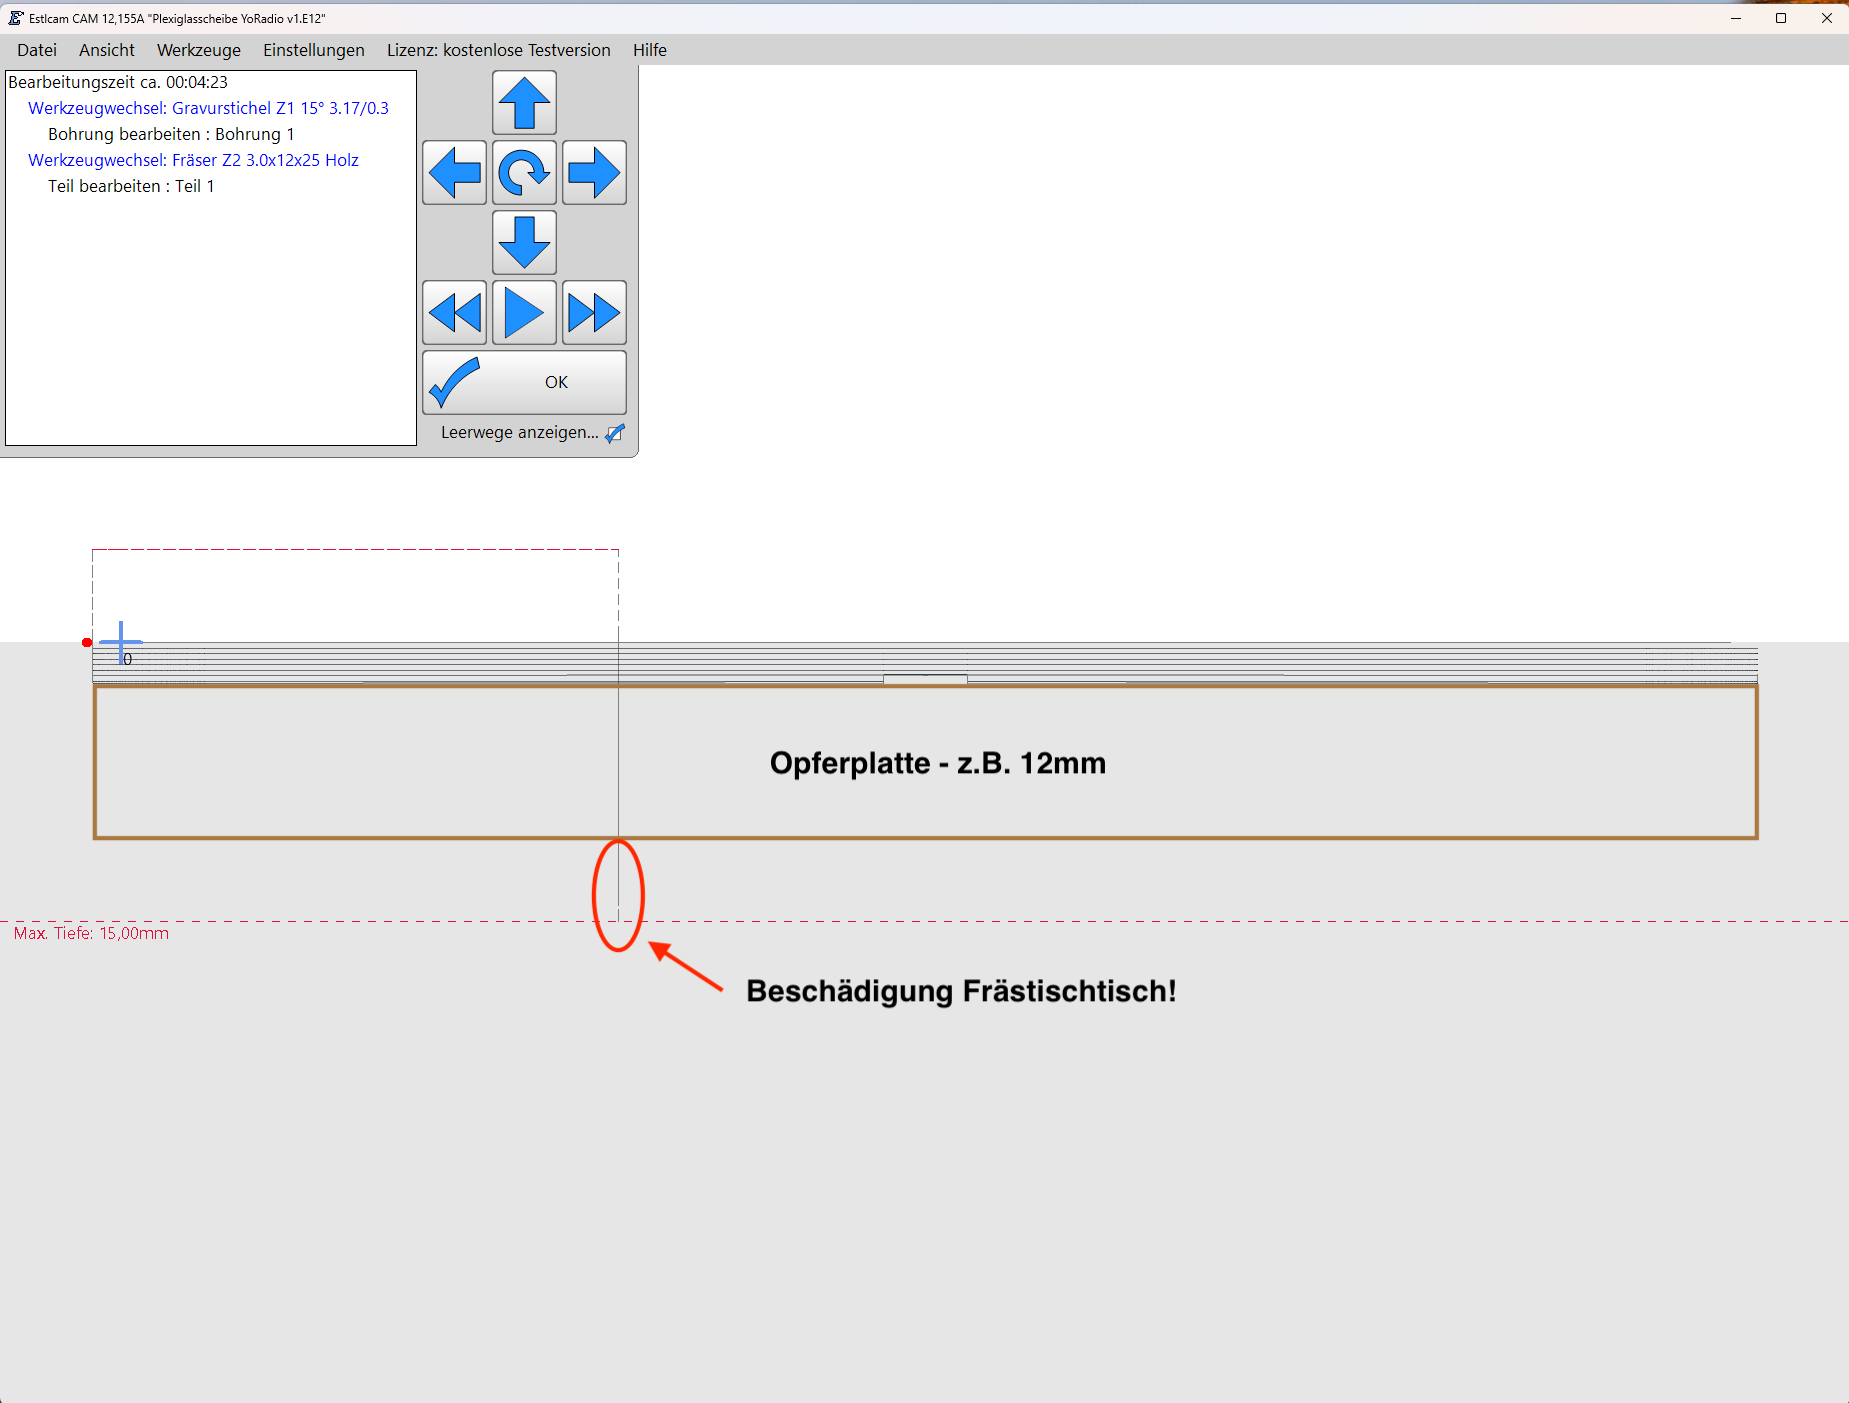The width and height of the screenshot is (1849, 1403).
Task: Click the Lizenz: kostenlose Testversion menu
Action: [x=498, y=50]
